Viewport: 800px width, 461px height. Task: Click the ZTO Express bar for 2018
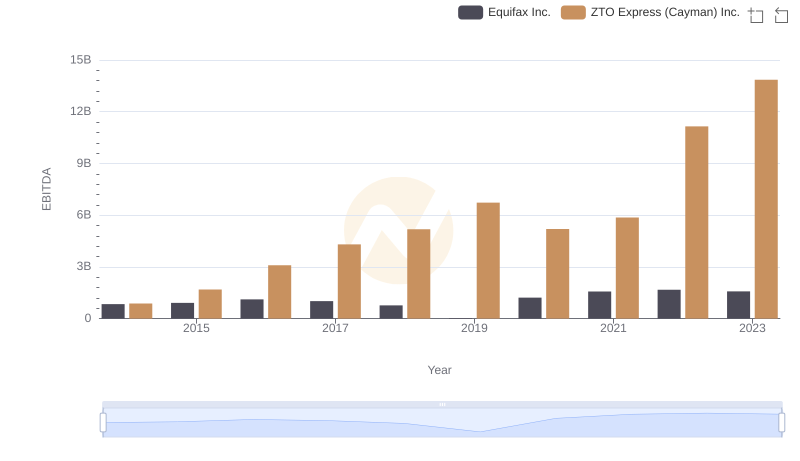pyautogui.click(x=418, y=274)
